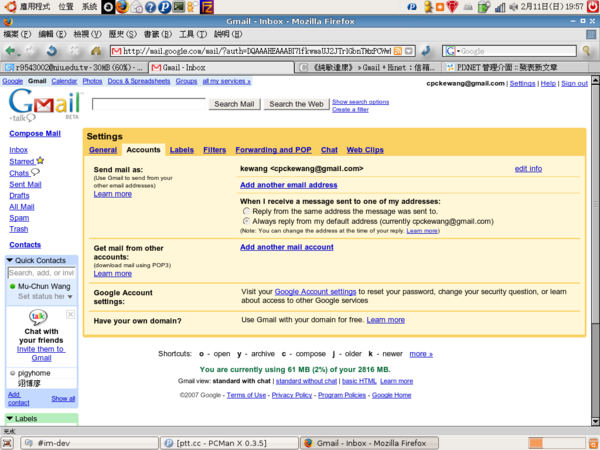Click the Search Mail button

coord(234,104)
